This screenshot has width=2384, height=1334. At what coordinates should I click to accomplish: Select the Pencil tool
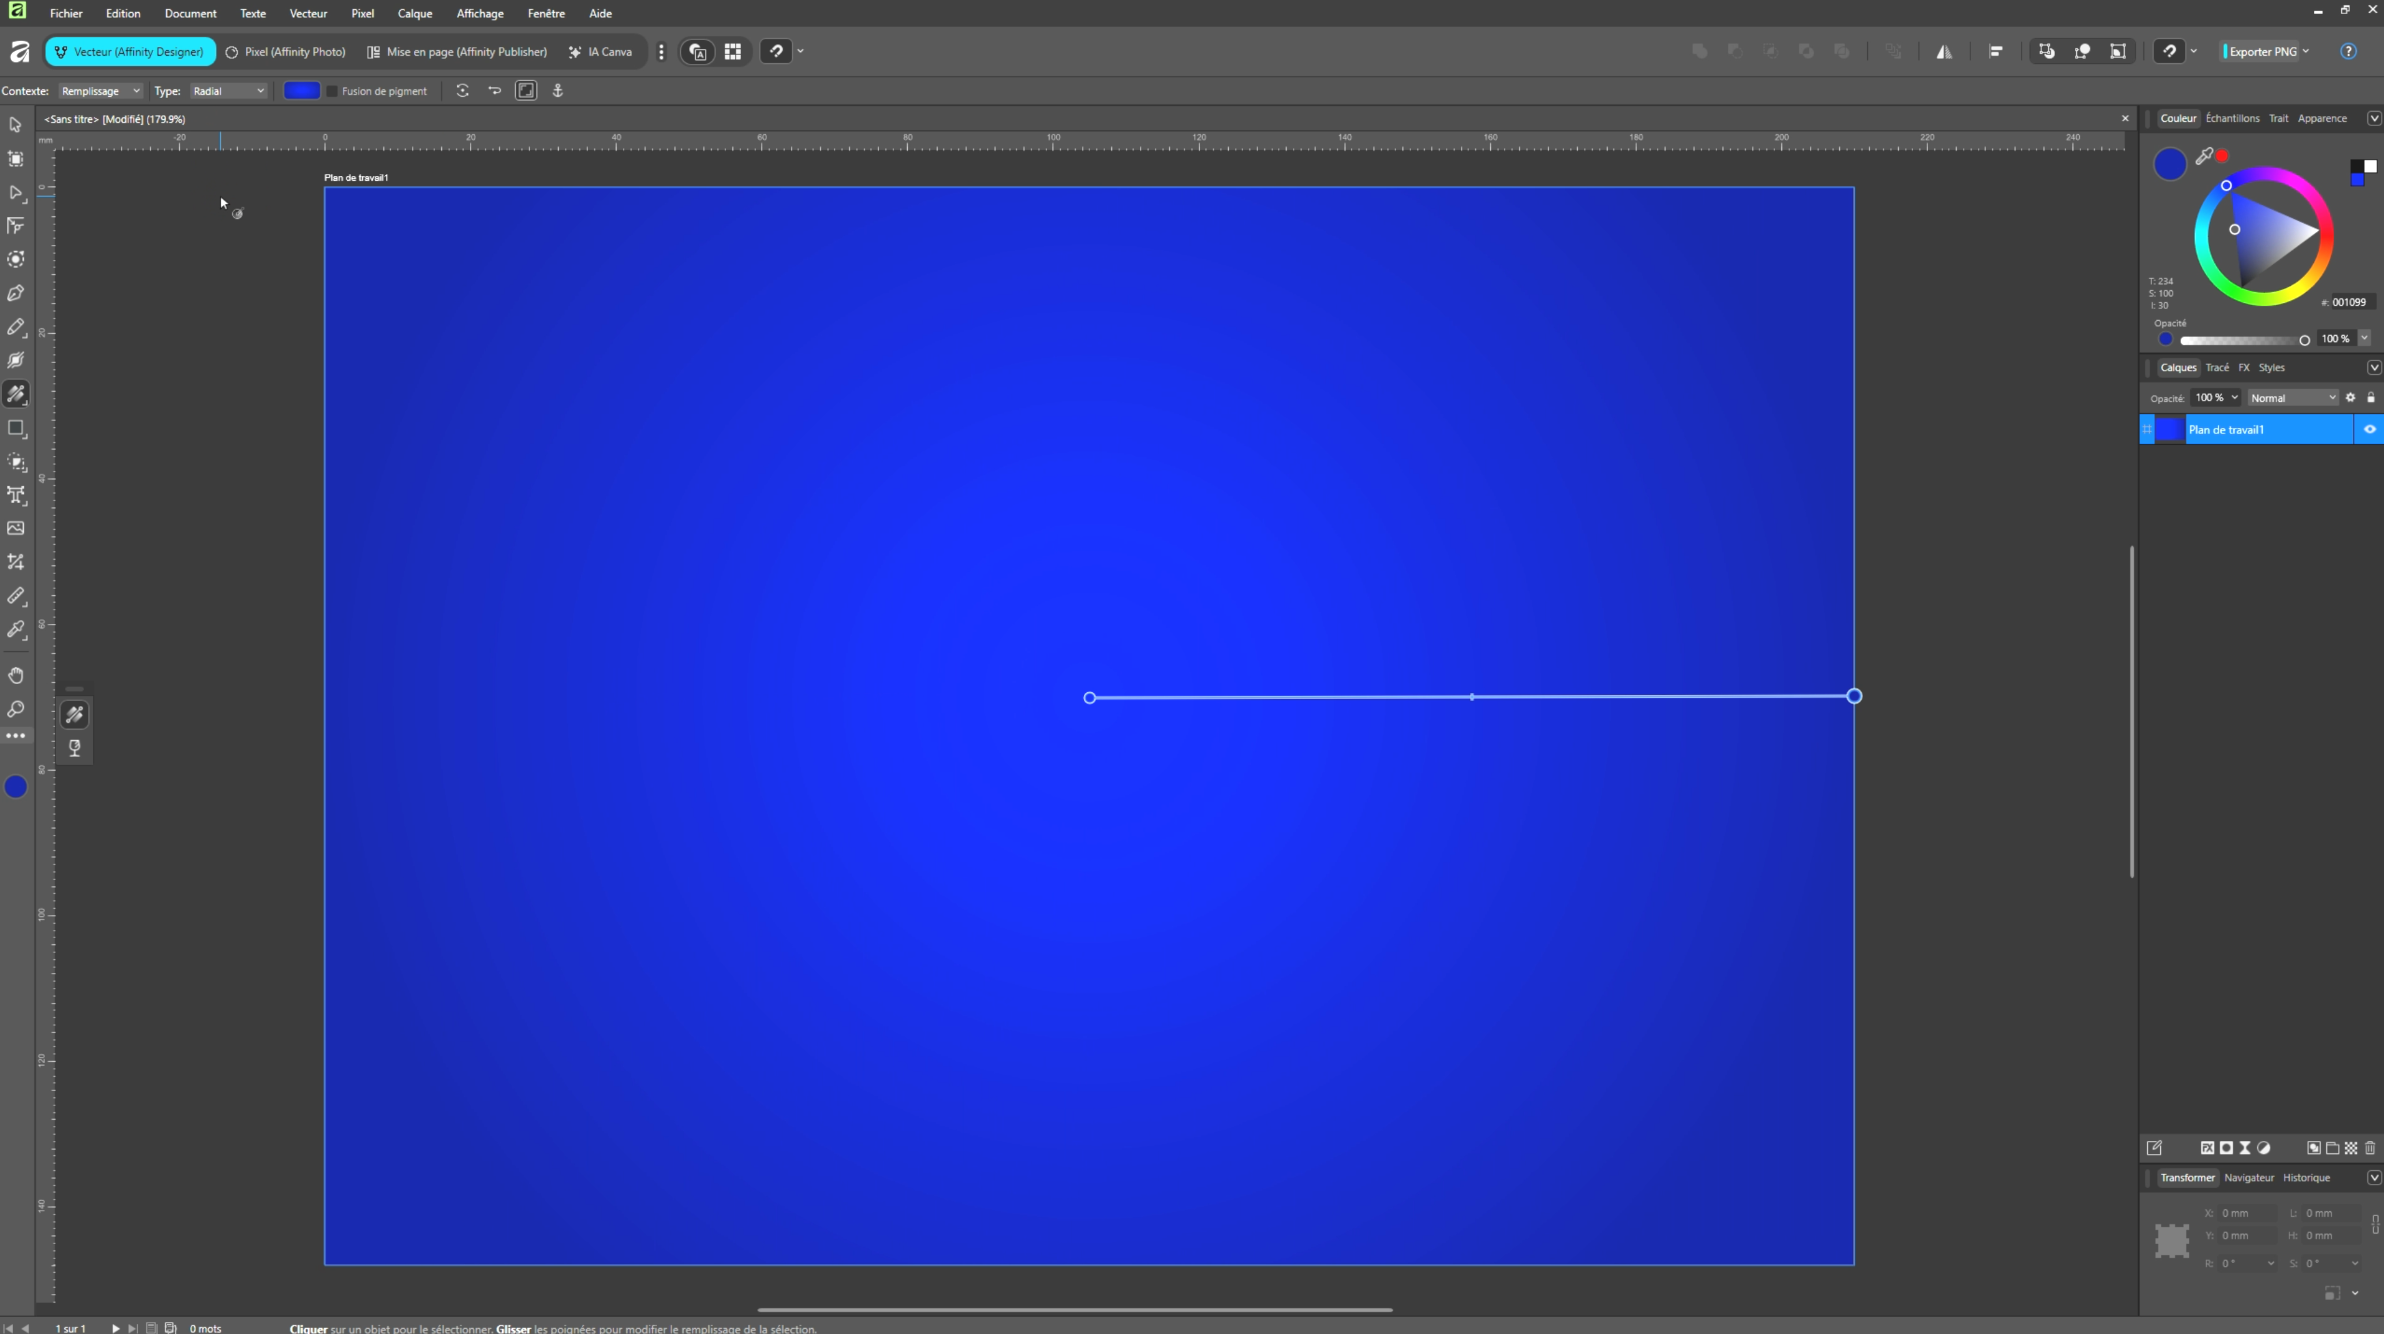(x=15, y=327)
